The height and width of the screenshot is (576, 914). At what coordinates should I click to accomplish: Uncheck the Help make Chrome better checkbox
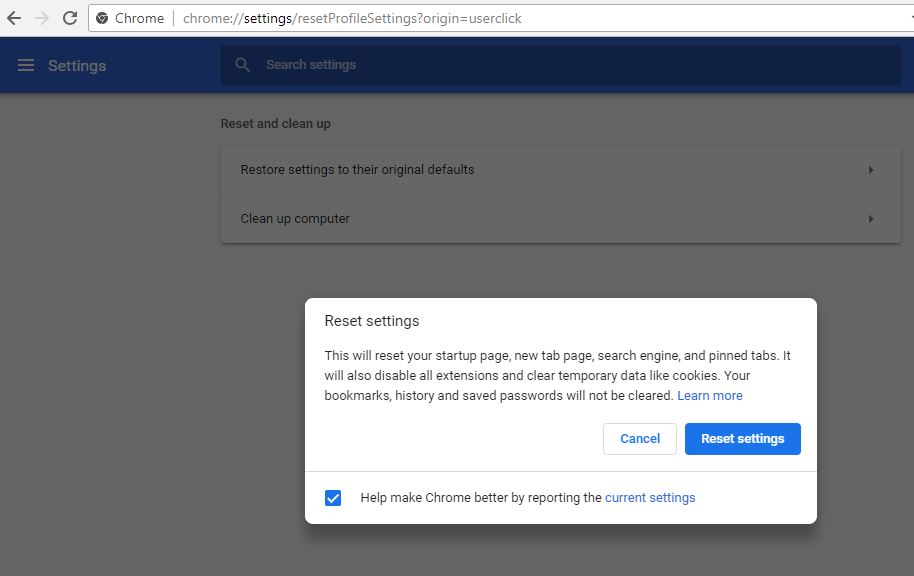(333, 497)
